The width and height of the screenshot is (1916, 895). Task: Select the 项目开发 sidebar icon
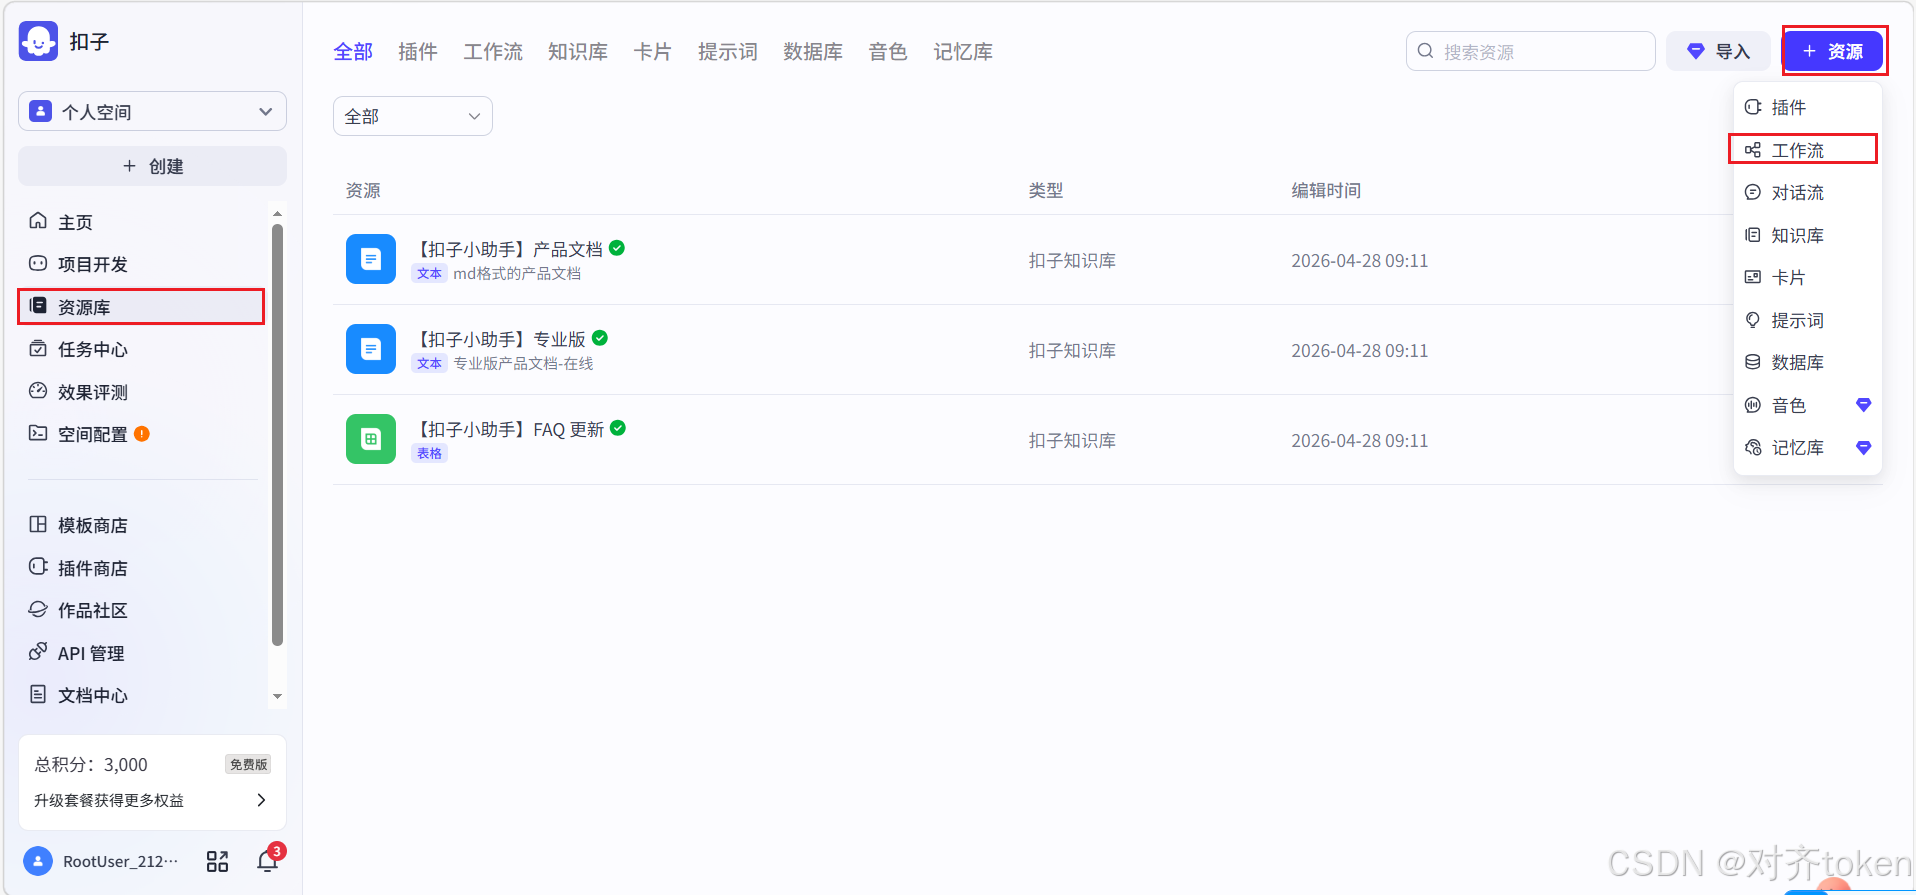38,263
